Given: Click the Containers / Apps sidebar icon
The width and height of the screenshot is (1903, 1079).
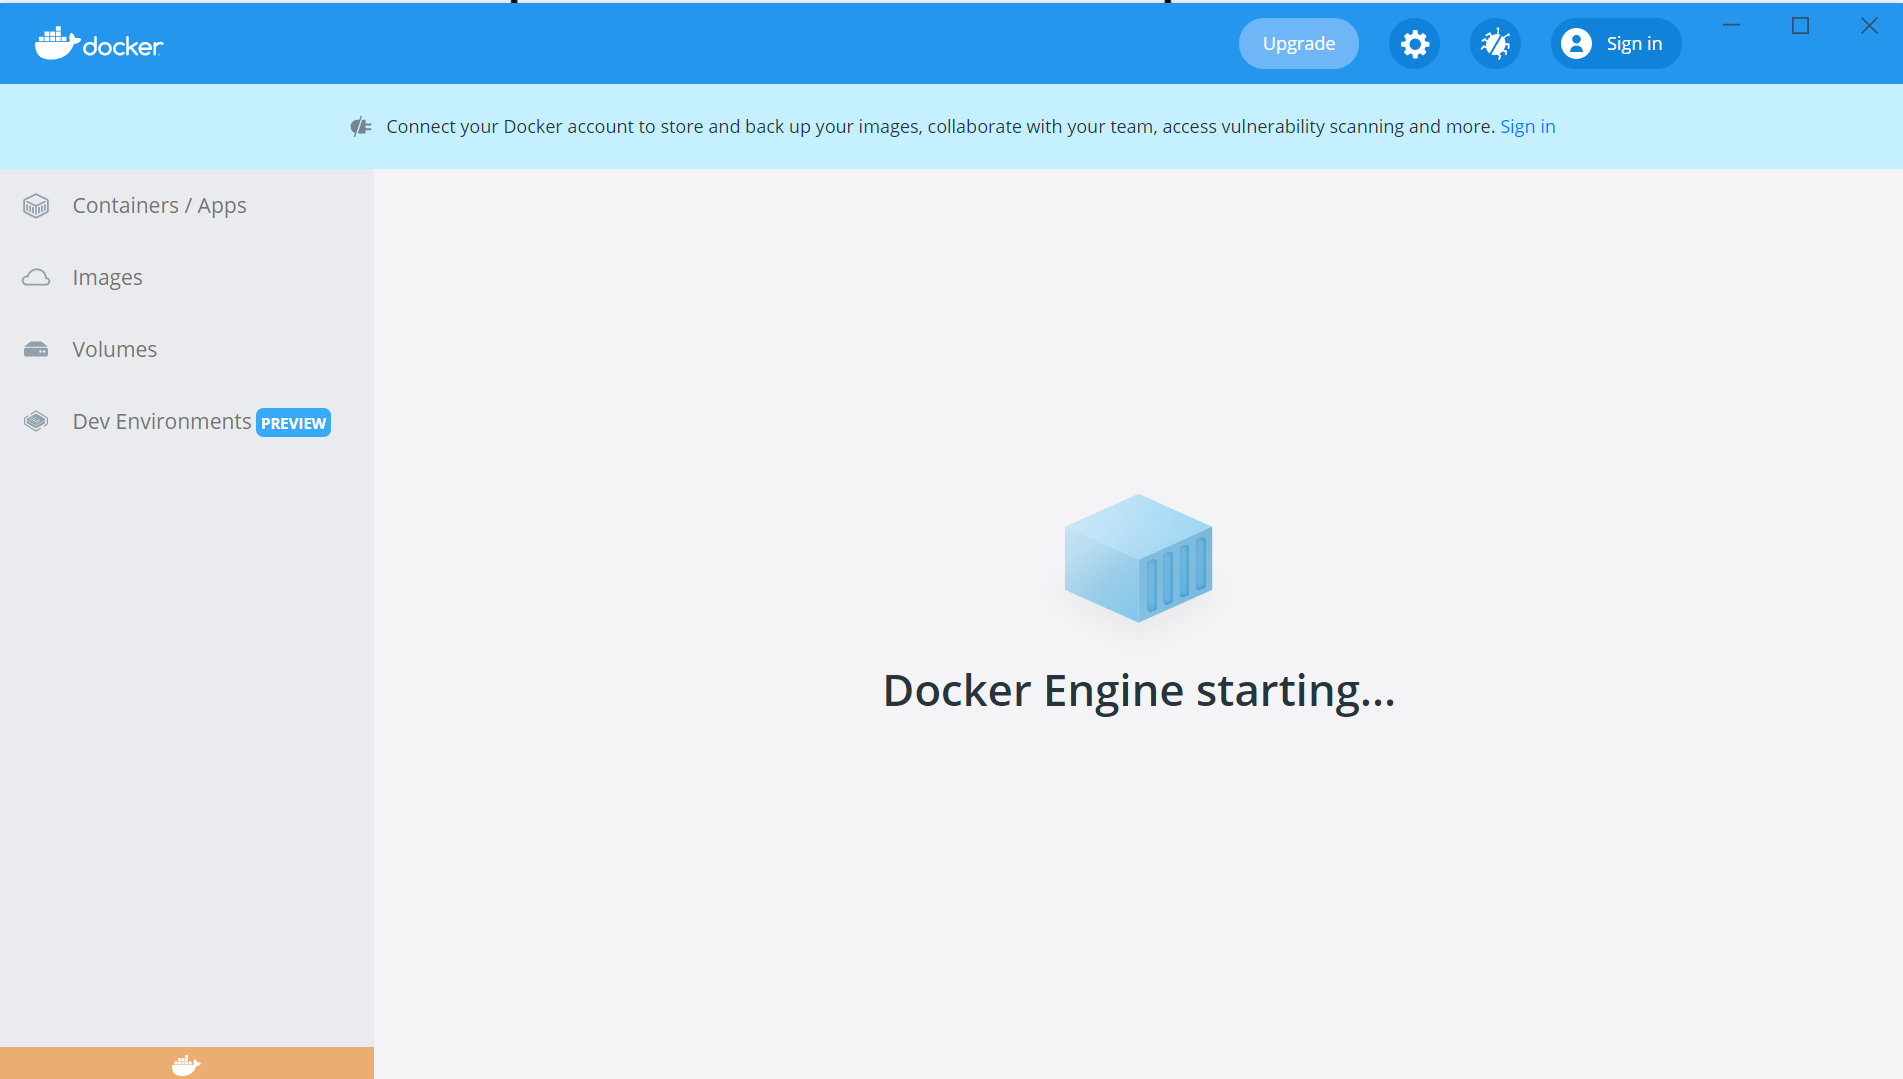Looking at the screenshot, I should (x=36, y=206).
